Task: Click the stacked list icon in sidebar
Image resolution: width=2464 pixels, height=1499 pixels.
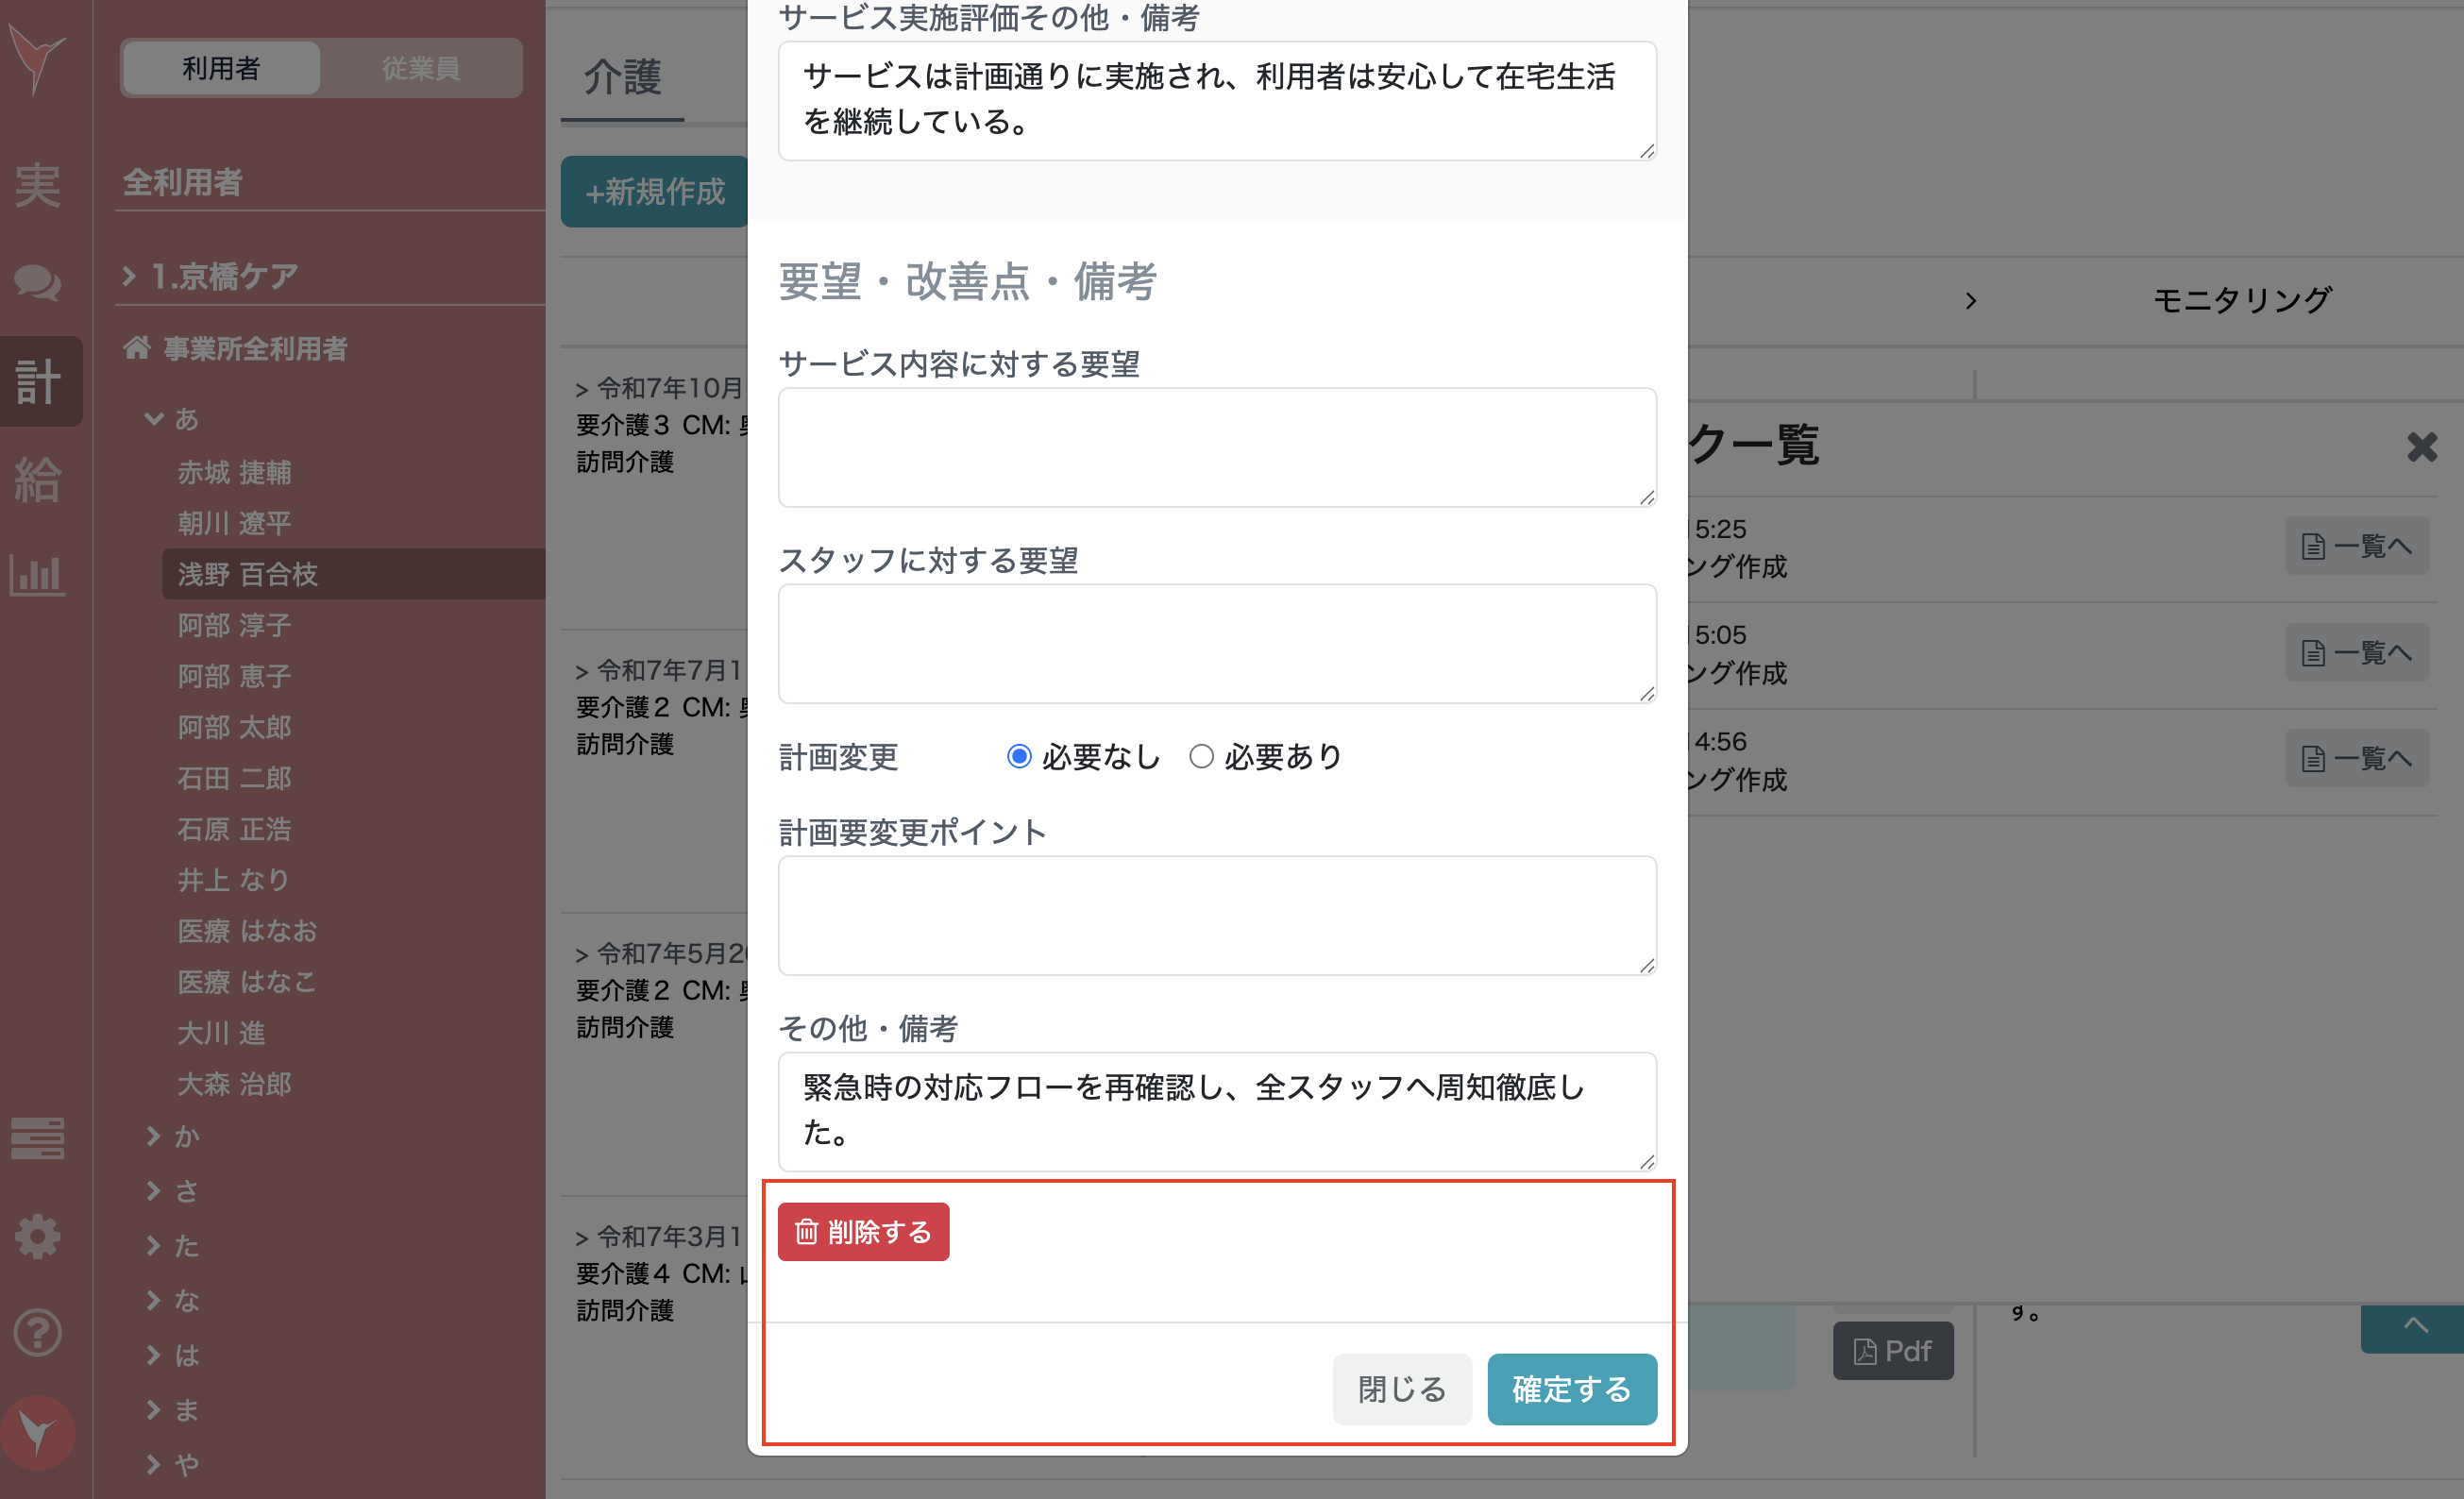Action: (x=38, y=1138)
